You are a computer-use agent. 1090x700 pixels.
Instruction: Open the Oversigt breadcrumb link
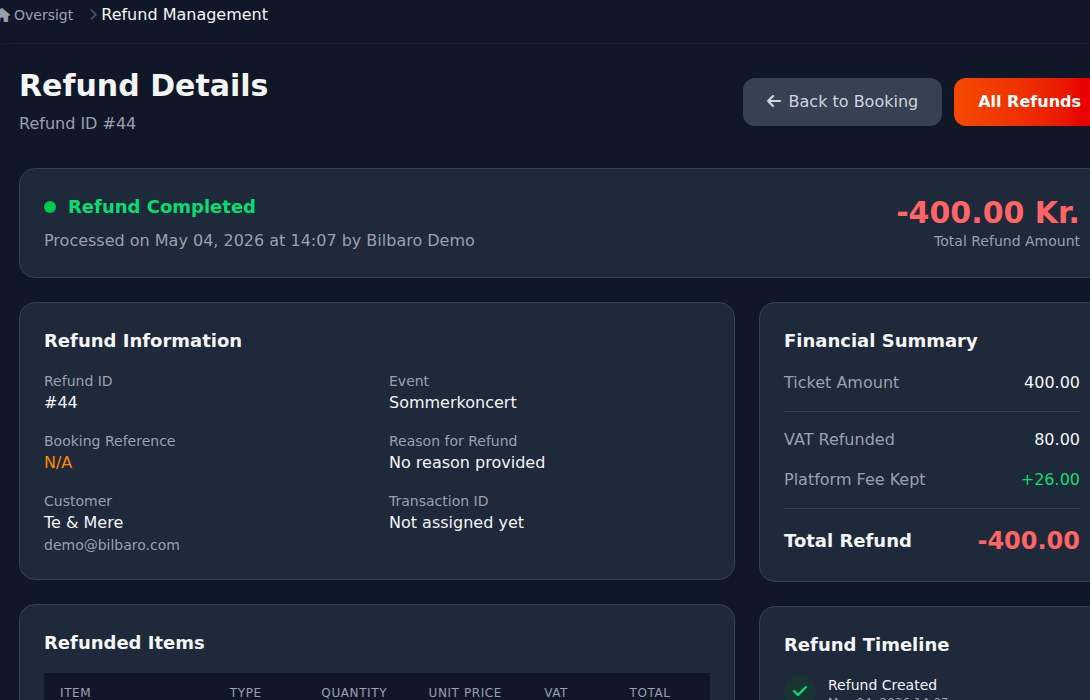pos(43,15)
